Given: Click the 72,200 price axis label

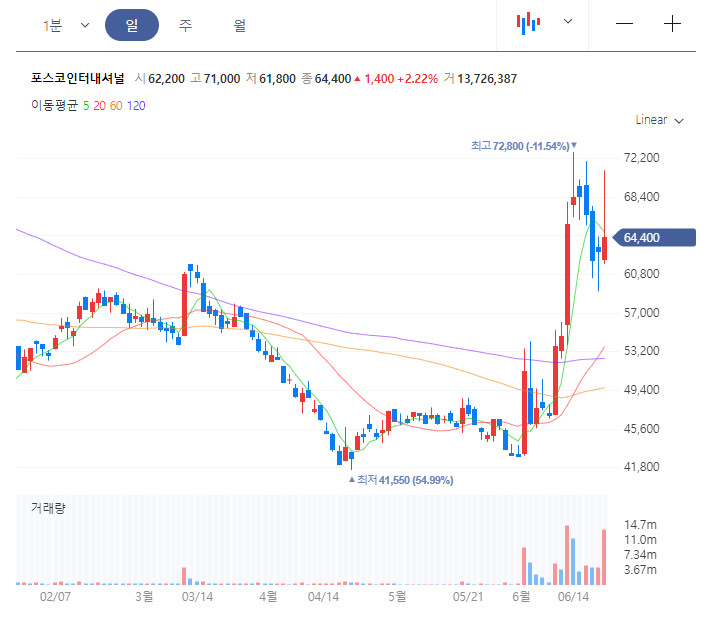Looking at the screenshot, I should 642,158.
